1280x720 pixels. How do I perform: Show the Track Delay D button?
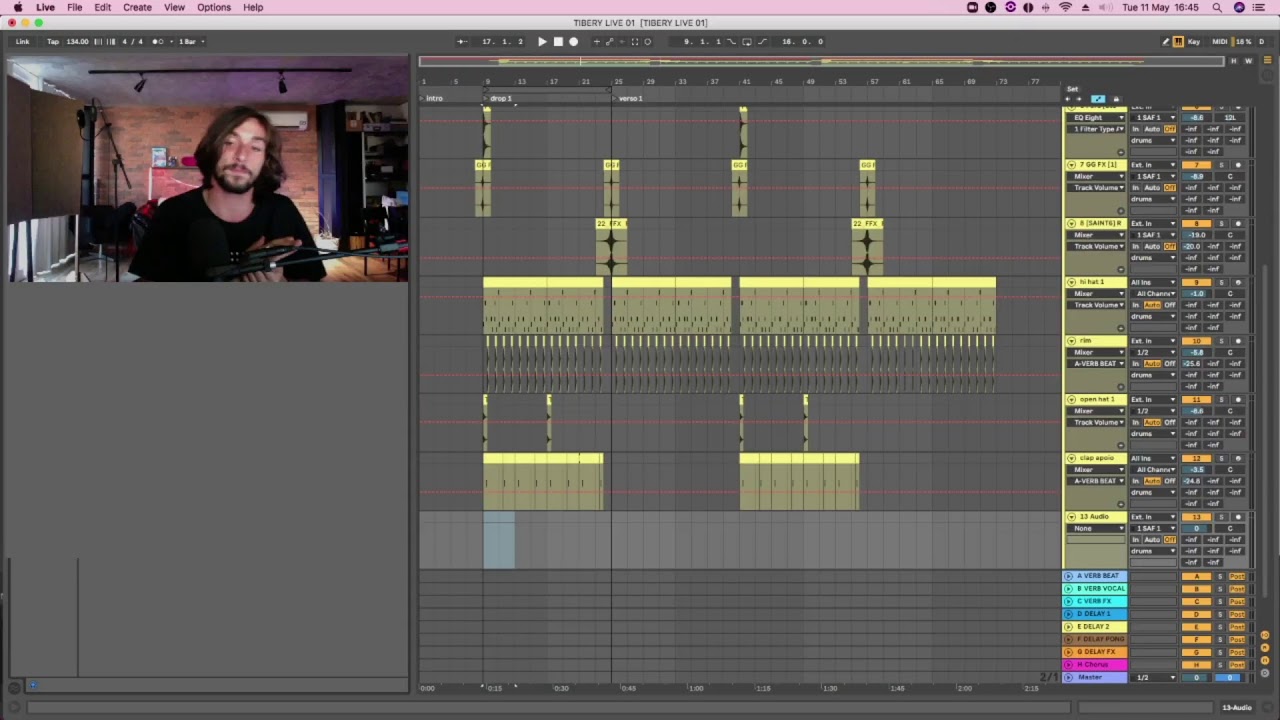click(x=1265, y=673)
